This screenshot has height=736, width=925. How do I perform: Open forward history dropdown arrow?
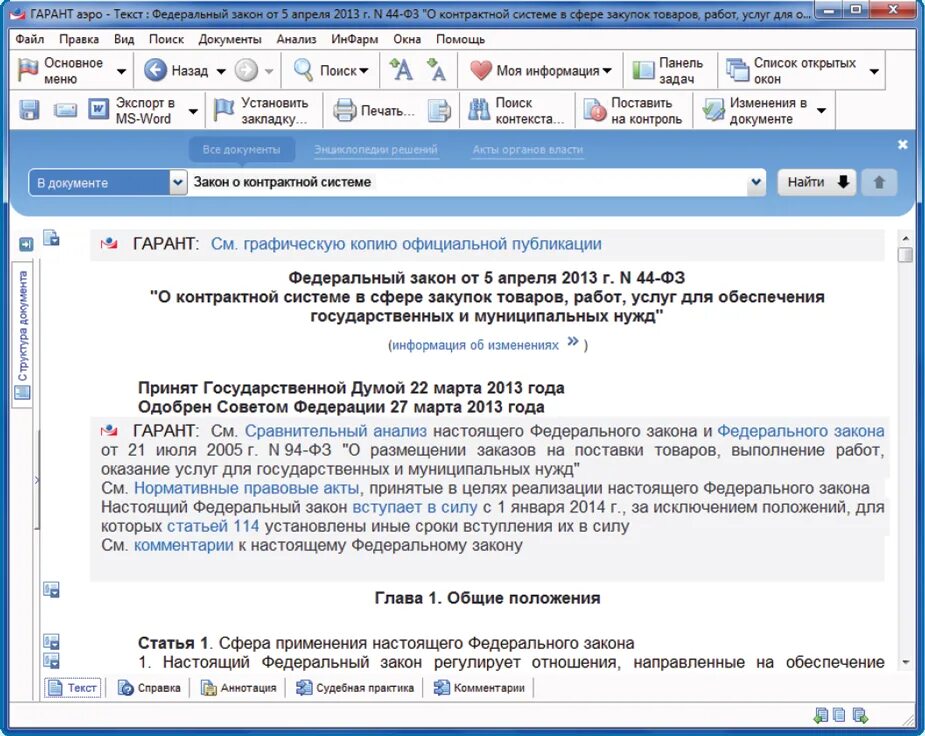coord(269,71)
